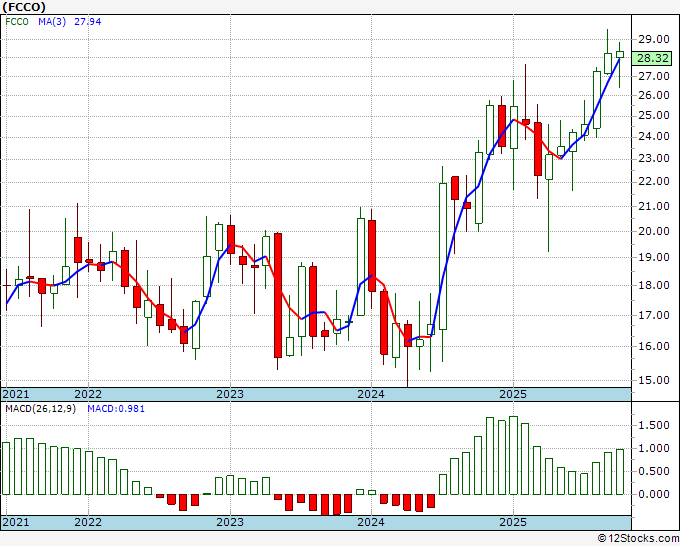Click the 19.00 price axis label
This screenshot has width=680, height=546.
[653, 257]
